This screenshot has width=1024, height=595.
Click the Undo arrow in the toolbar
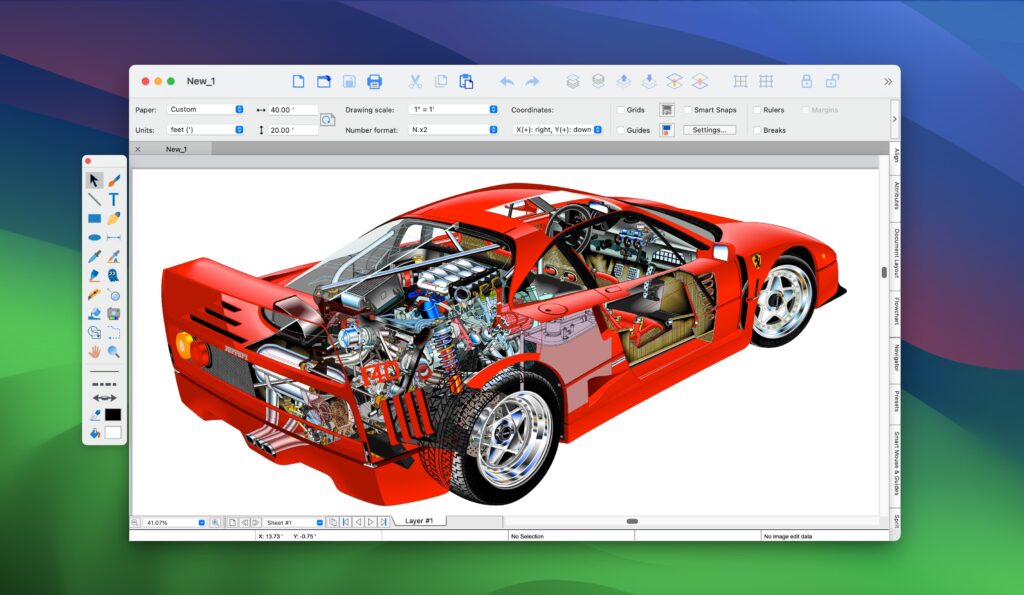(507, 82)
